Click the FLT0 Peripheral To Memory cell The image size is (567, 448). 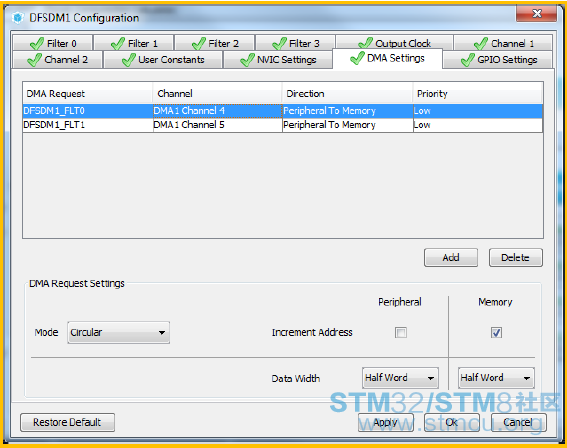[x=348, y=111]
